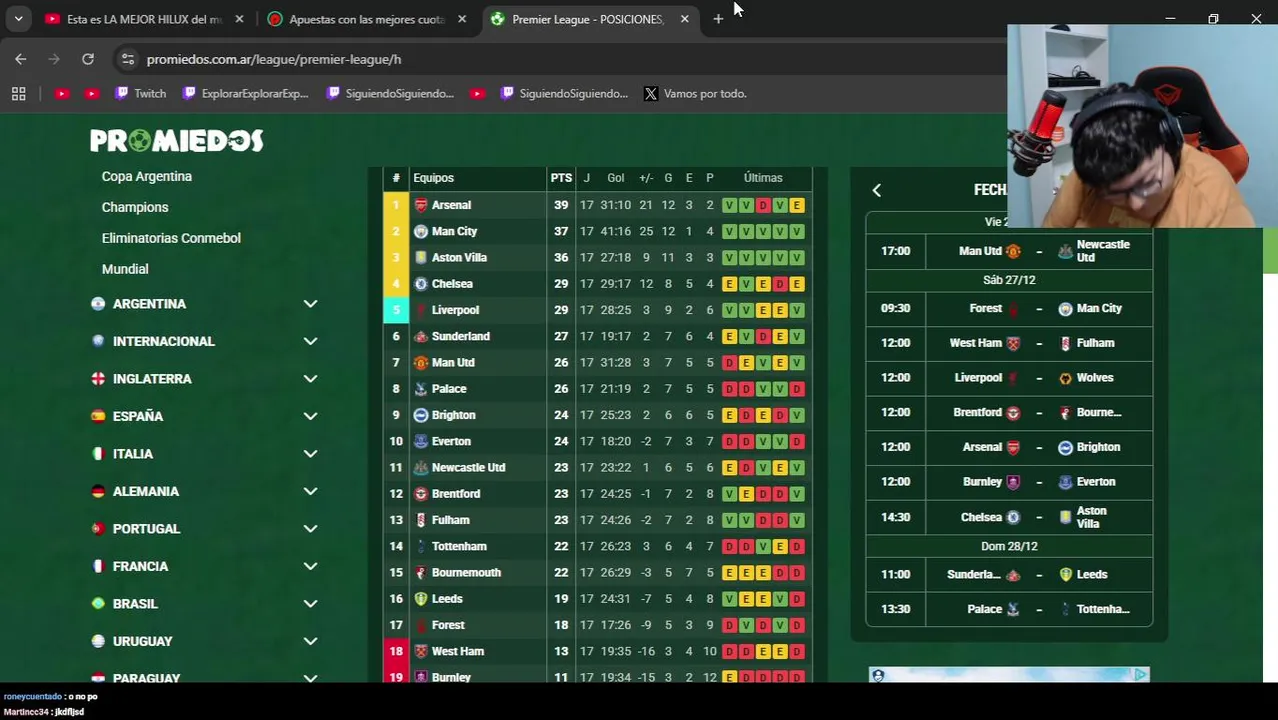The height and width of the screenshot is (720, 1278).
Task: Click the Man City crest in standings
Action: click(x=421, y=231)
